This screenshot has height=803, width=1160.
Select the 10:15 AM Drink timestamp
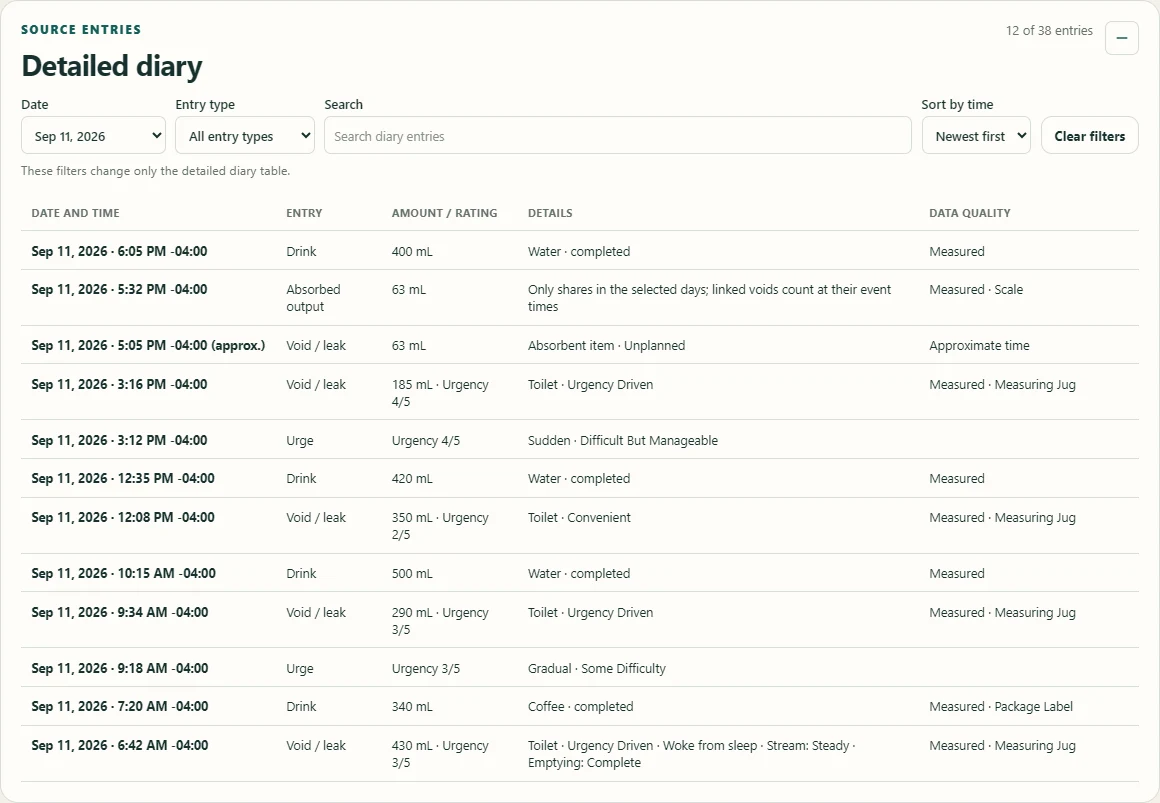[124, 574]
